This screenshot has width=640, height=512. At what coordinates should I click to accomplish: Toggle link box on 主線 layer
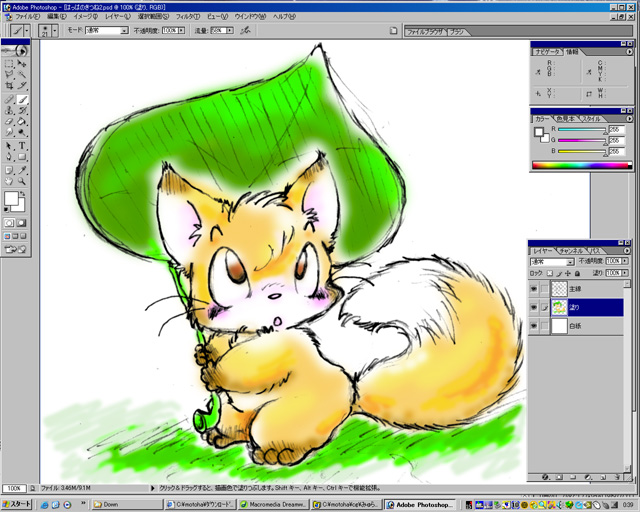[x=544, y=289]
